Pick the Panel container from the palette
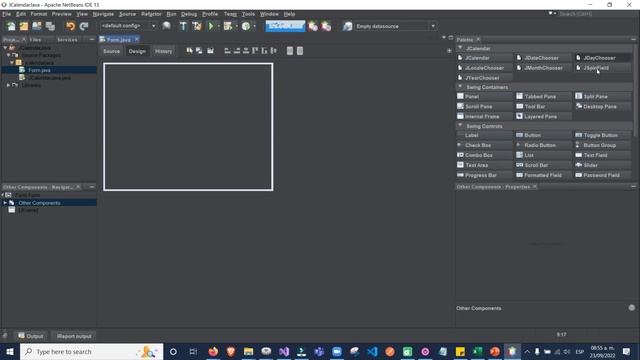 tap(484, 96)
